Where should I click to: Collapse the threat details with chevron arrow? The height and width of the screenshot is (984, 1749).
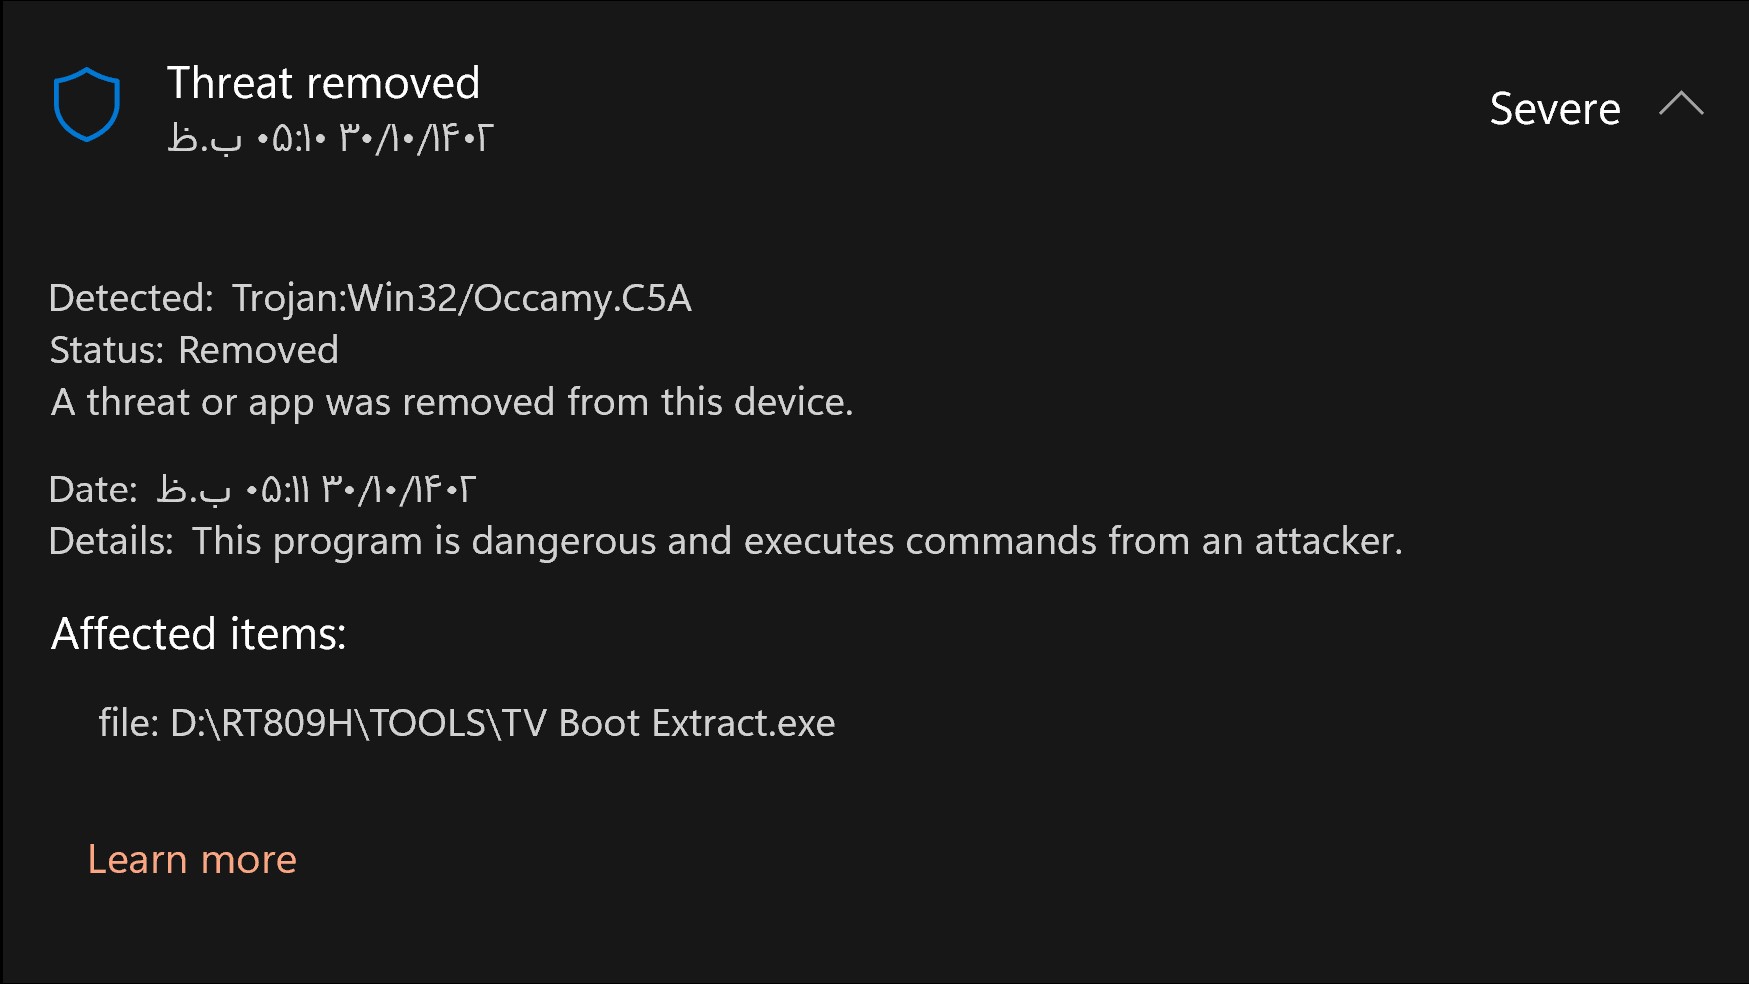pos(1681,104)
